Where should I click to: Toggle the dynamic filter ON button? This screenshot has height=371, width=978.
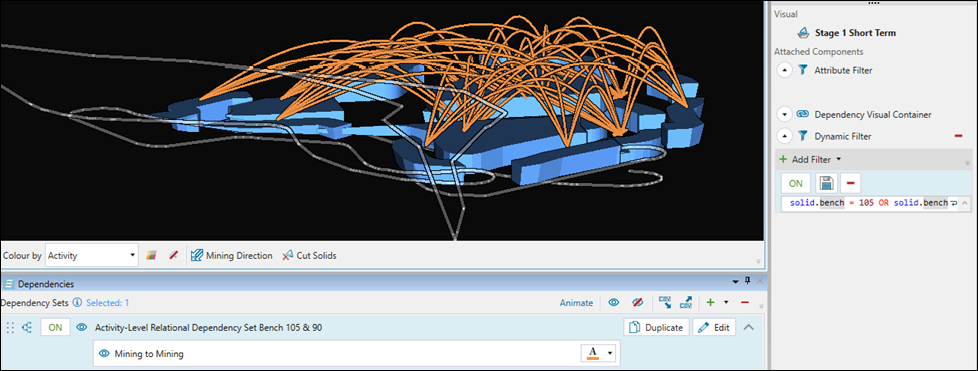coord(796,183)
